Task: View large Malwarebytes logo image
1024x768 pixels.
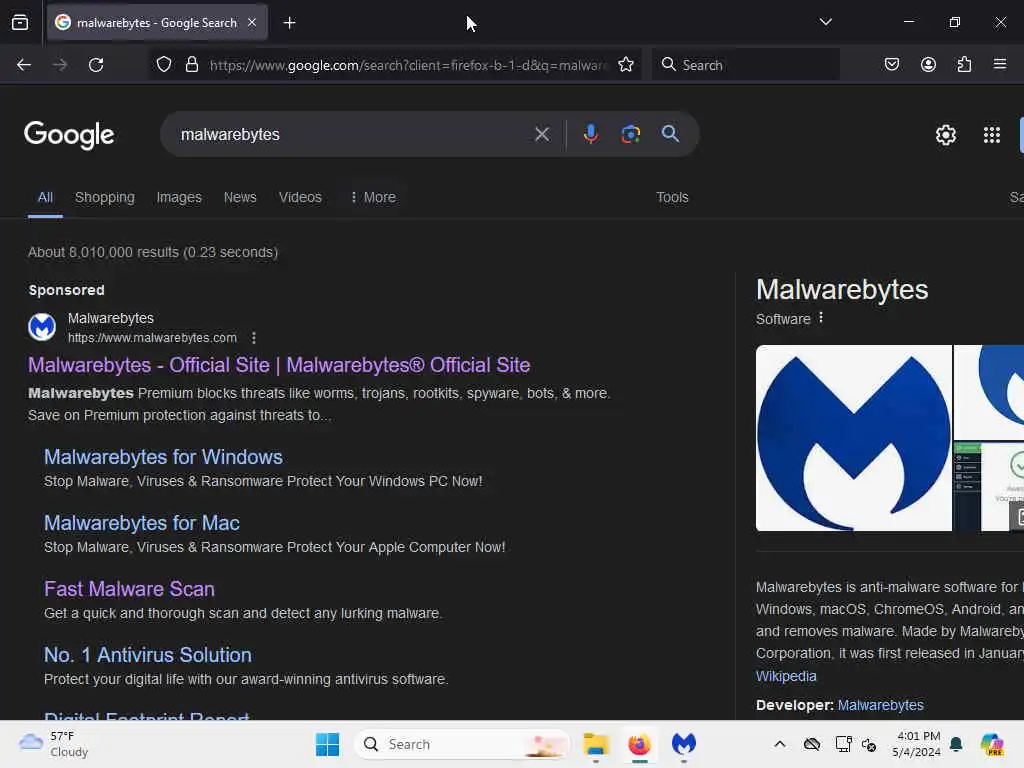Action: pos(854,438)
